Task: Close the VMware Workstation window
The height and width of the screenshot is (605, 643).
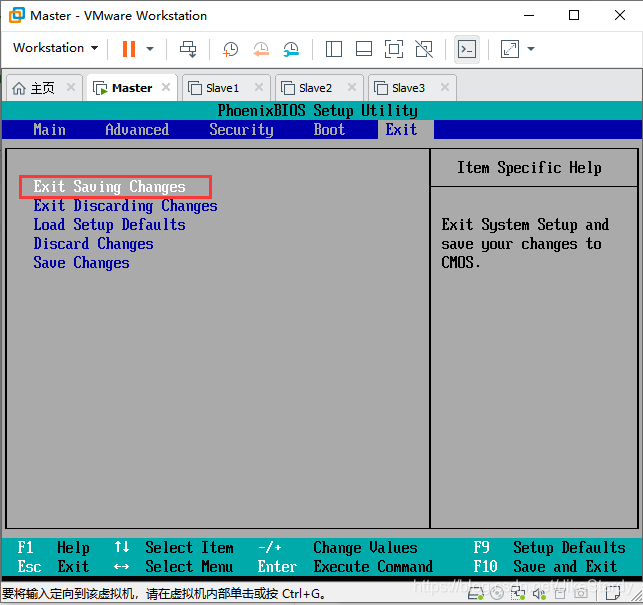Action: click(620, 16)
